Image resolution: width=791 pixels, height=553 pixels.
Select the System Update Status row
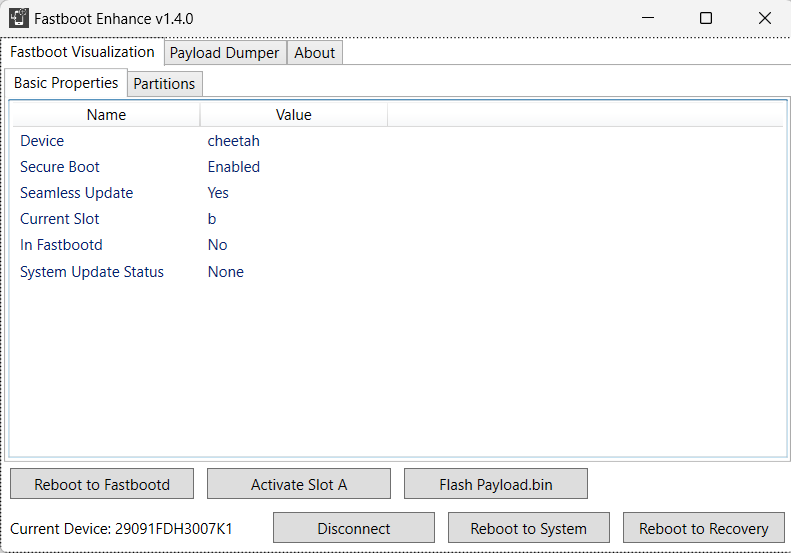tap(92, 272)
